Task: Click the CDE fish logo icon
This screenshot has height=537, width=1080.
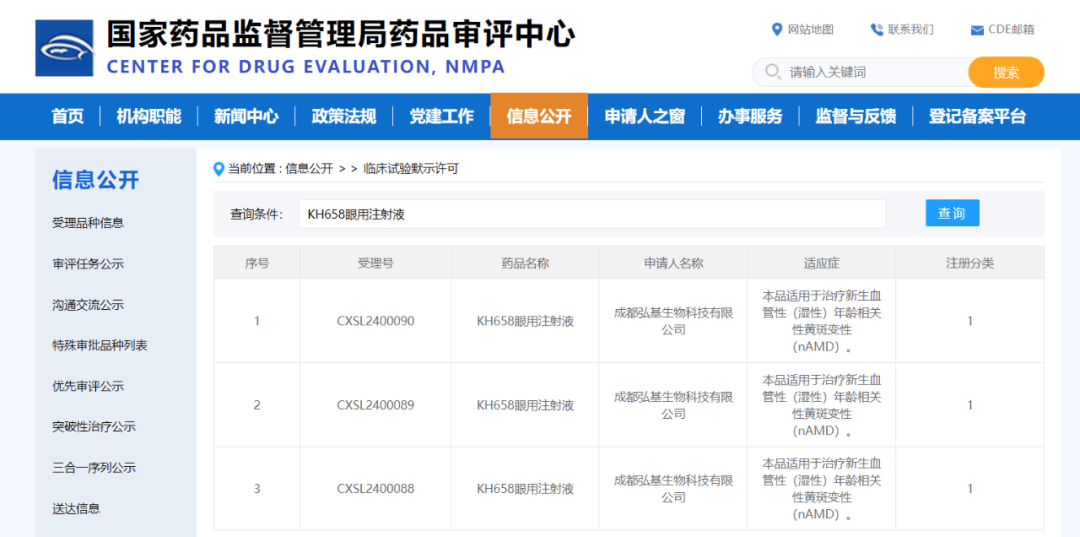Action: click(x=64, y=48)
